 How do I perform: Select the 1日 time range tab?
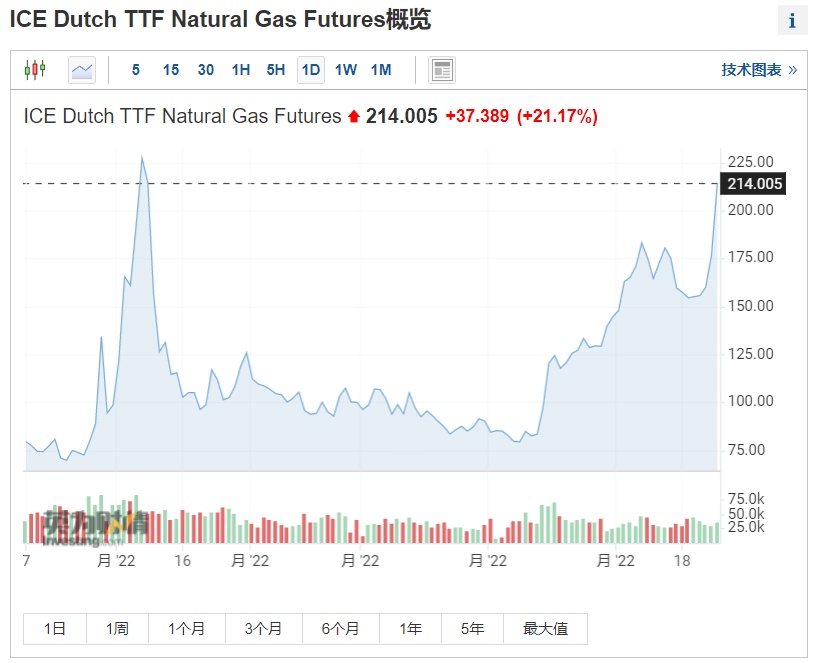click(x=55, y=629)
